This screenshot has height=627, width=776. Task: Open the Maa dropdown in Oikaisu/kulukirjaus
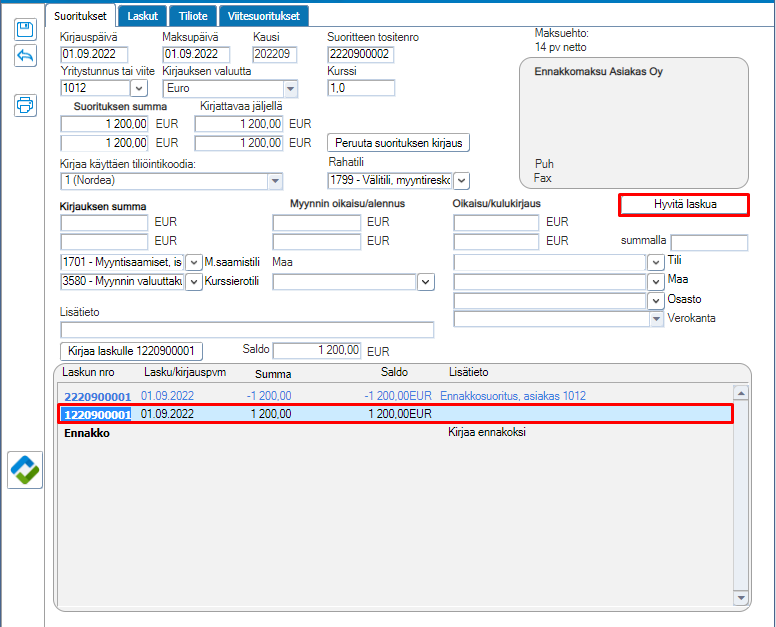pyautogui.click(x=656, y=282)
